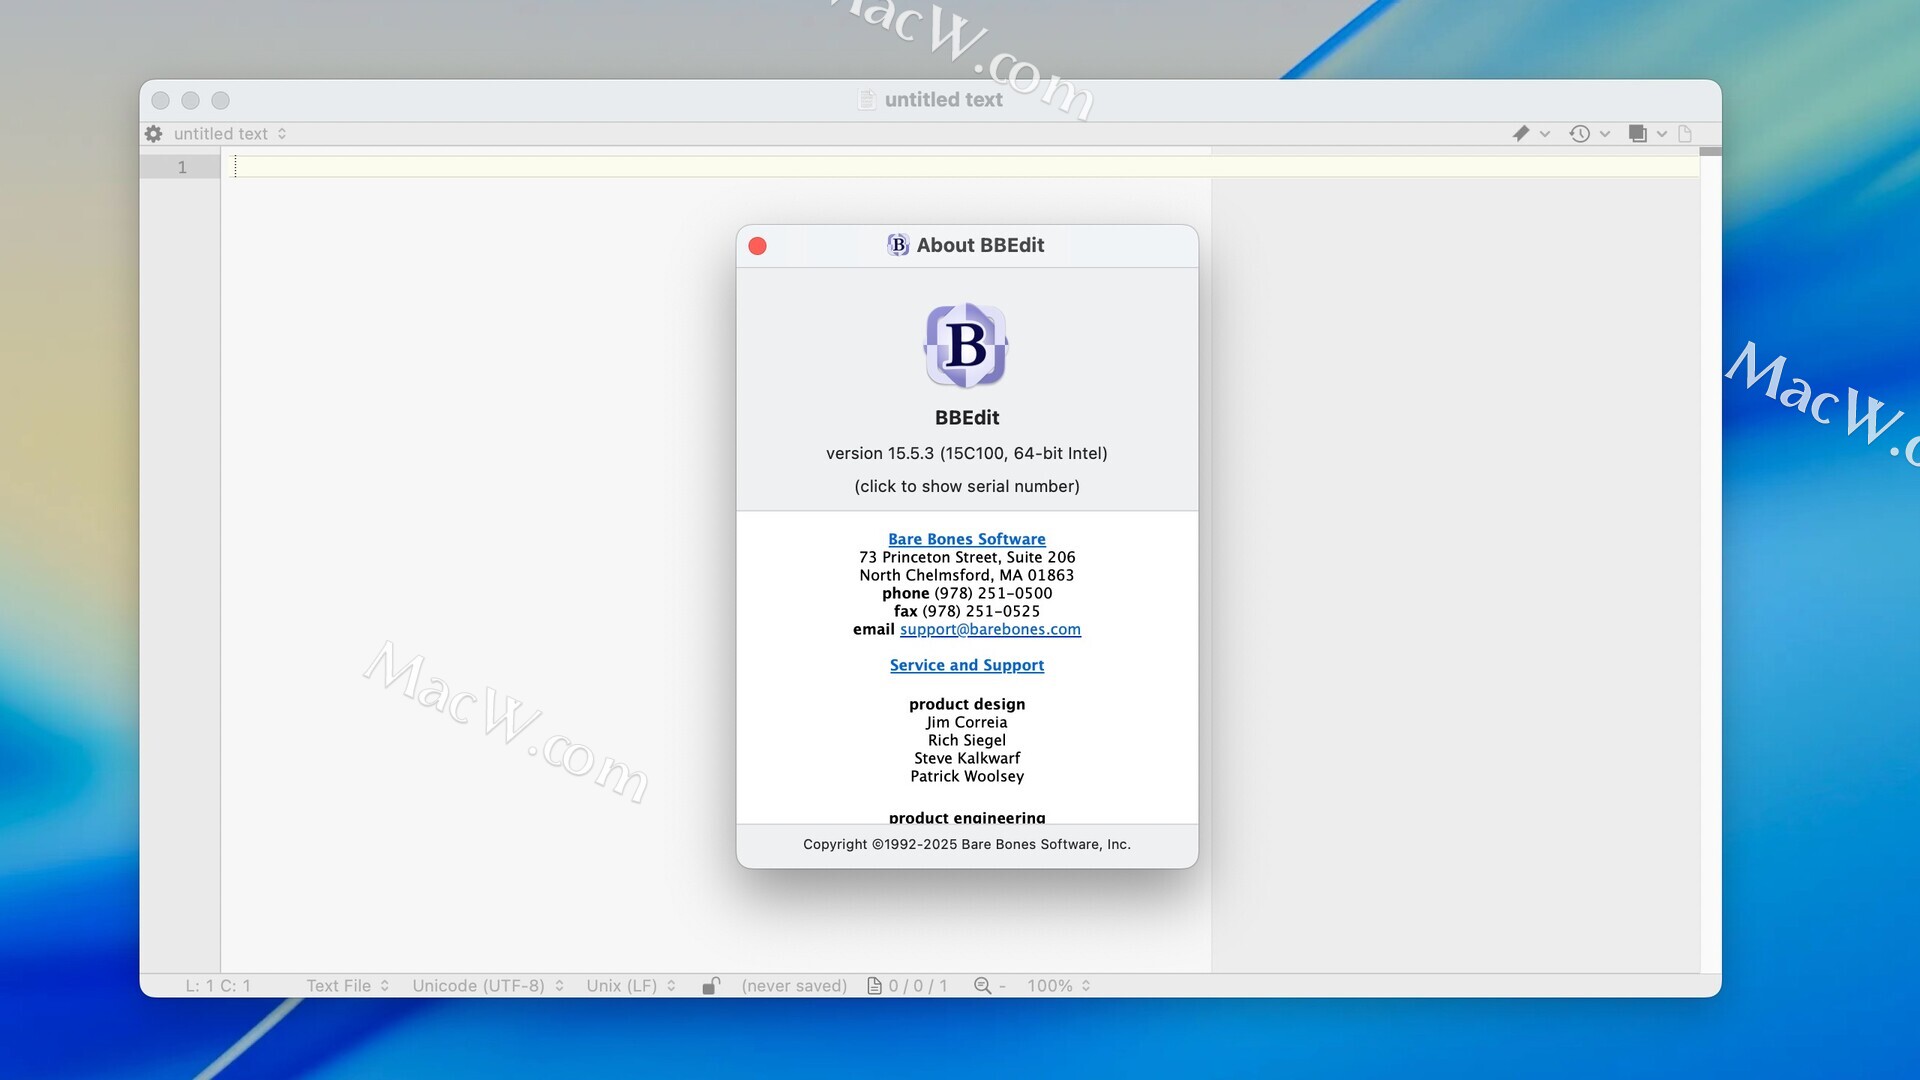
Task: Open the Bare Bones Software link
Action: 967,539
